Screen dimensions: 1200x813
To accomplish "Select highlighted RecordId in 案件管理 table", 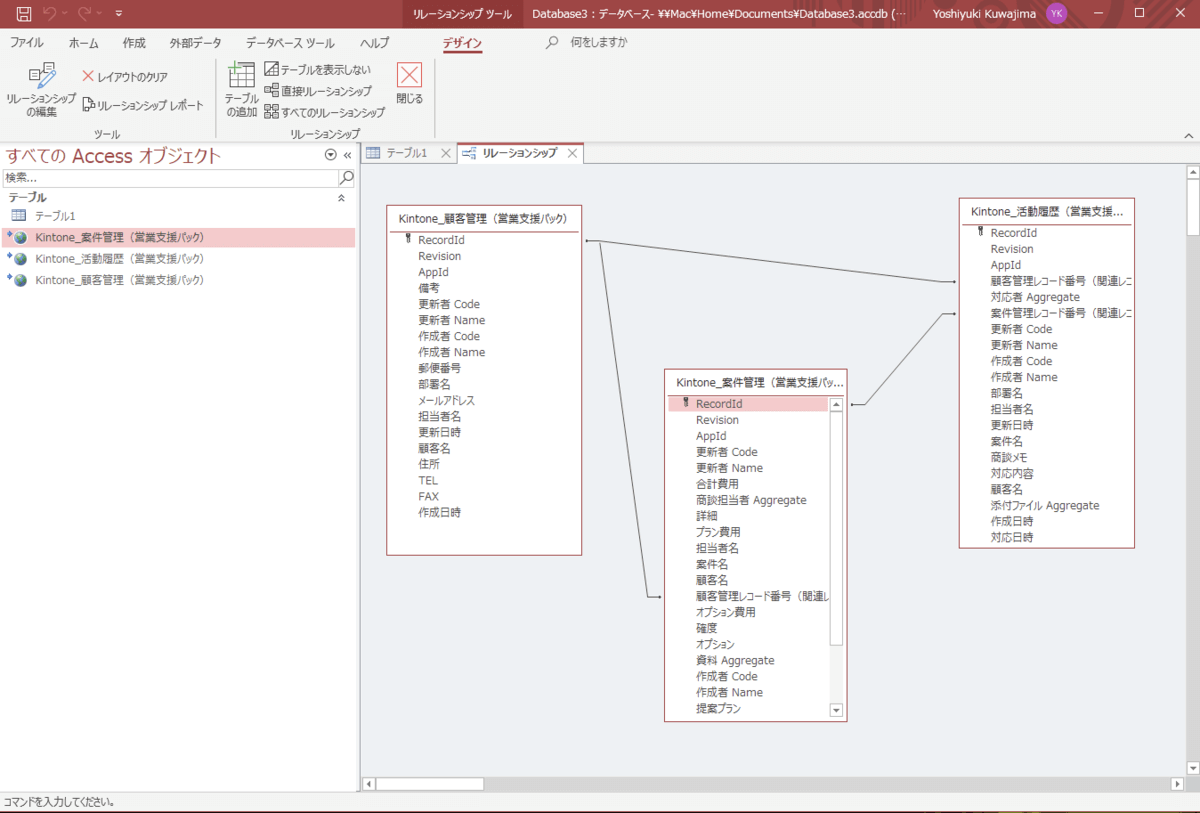I will (x=749, y=404).
